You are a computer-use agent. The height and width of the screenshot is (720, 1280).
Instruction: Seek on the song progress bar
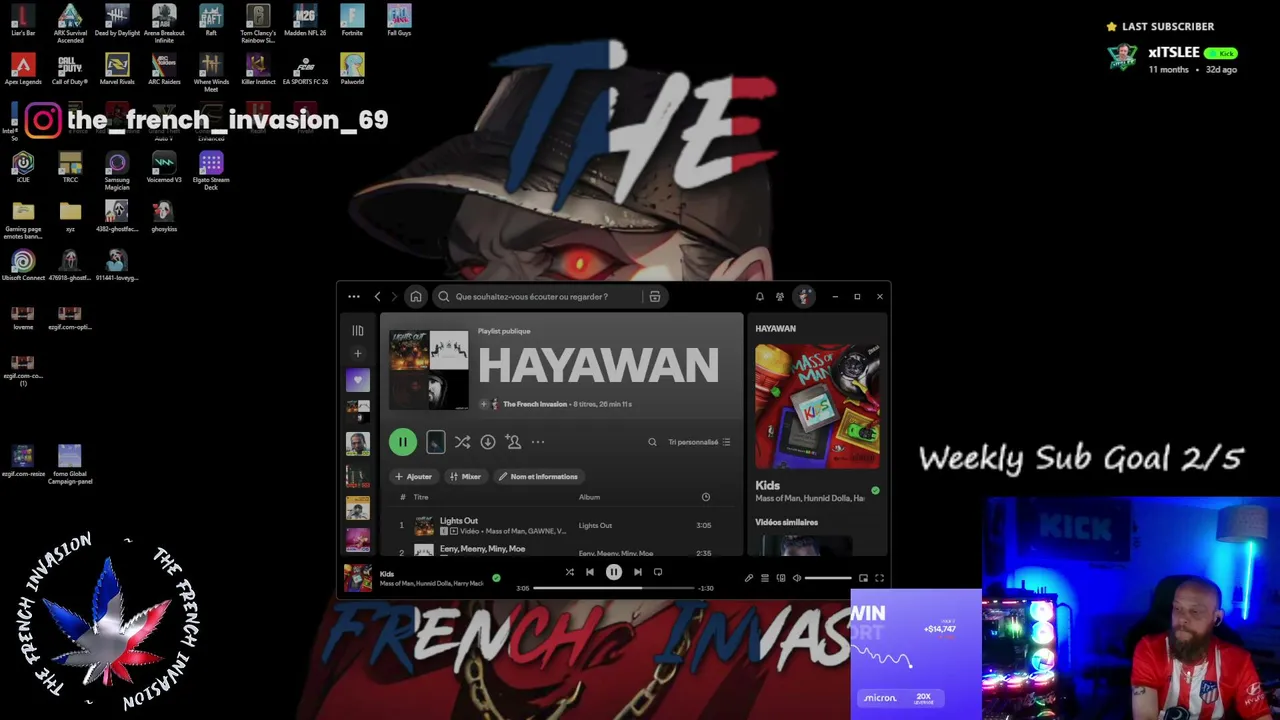coord(614,588)
